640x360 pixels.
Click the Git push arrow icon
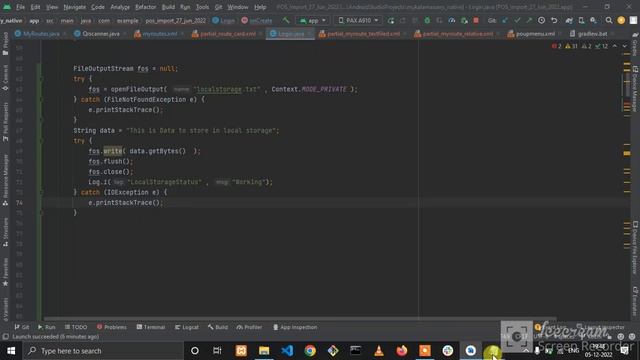(x=529, y=20)
